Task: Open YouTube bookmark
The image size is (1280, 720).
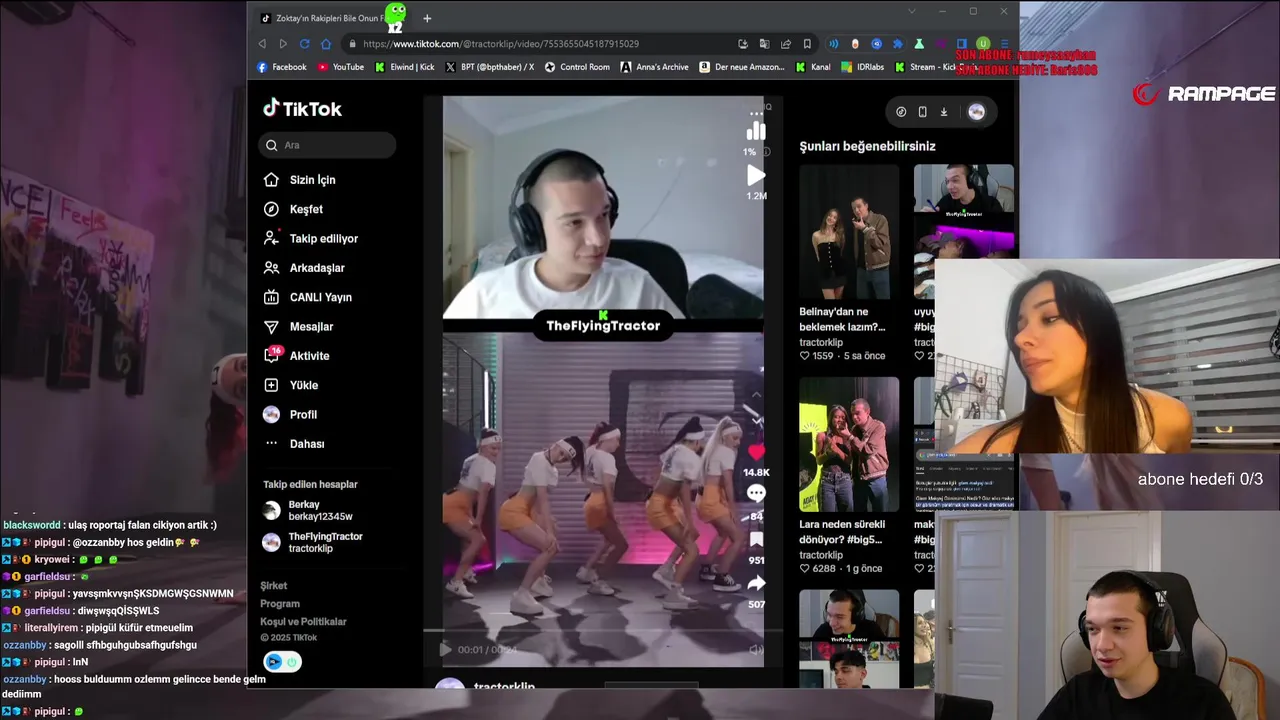Action: pyautogui.click(x=341, y=67)
